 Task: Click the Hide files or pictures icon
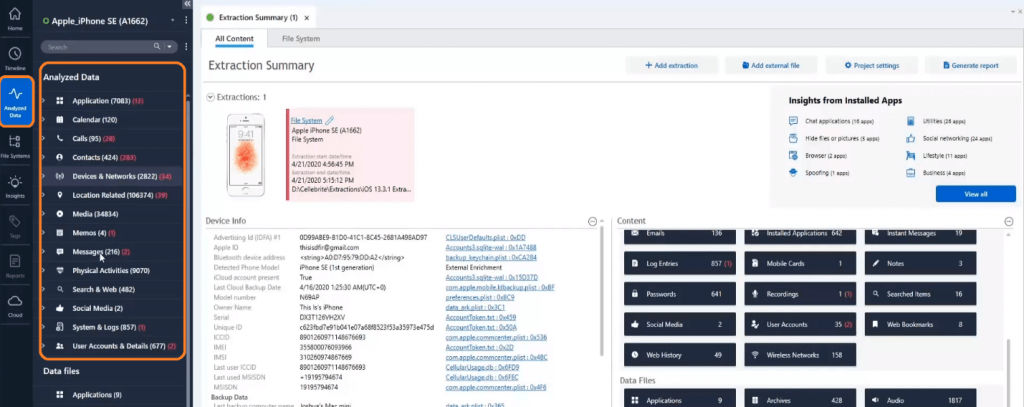coord(793,138)
